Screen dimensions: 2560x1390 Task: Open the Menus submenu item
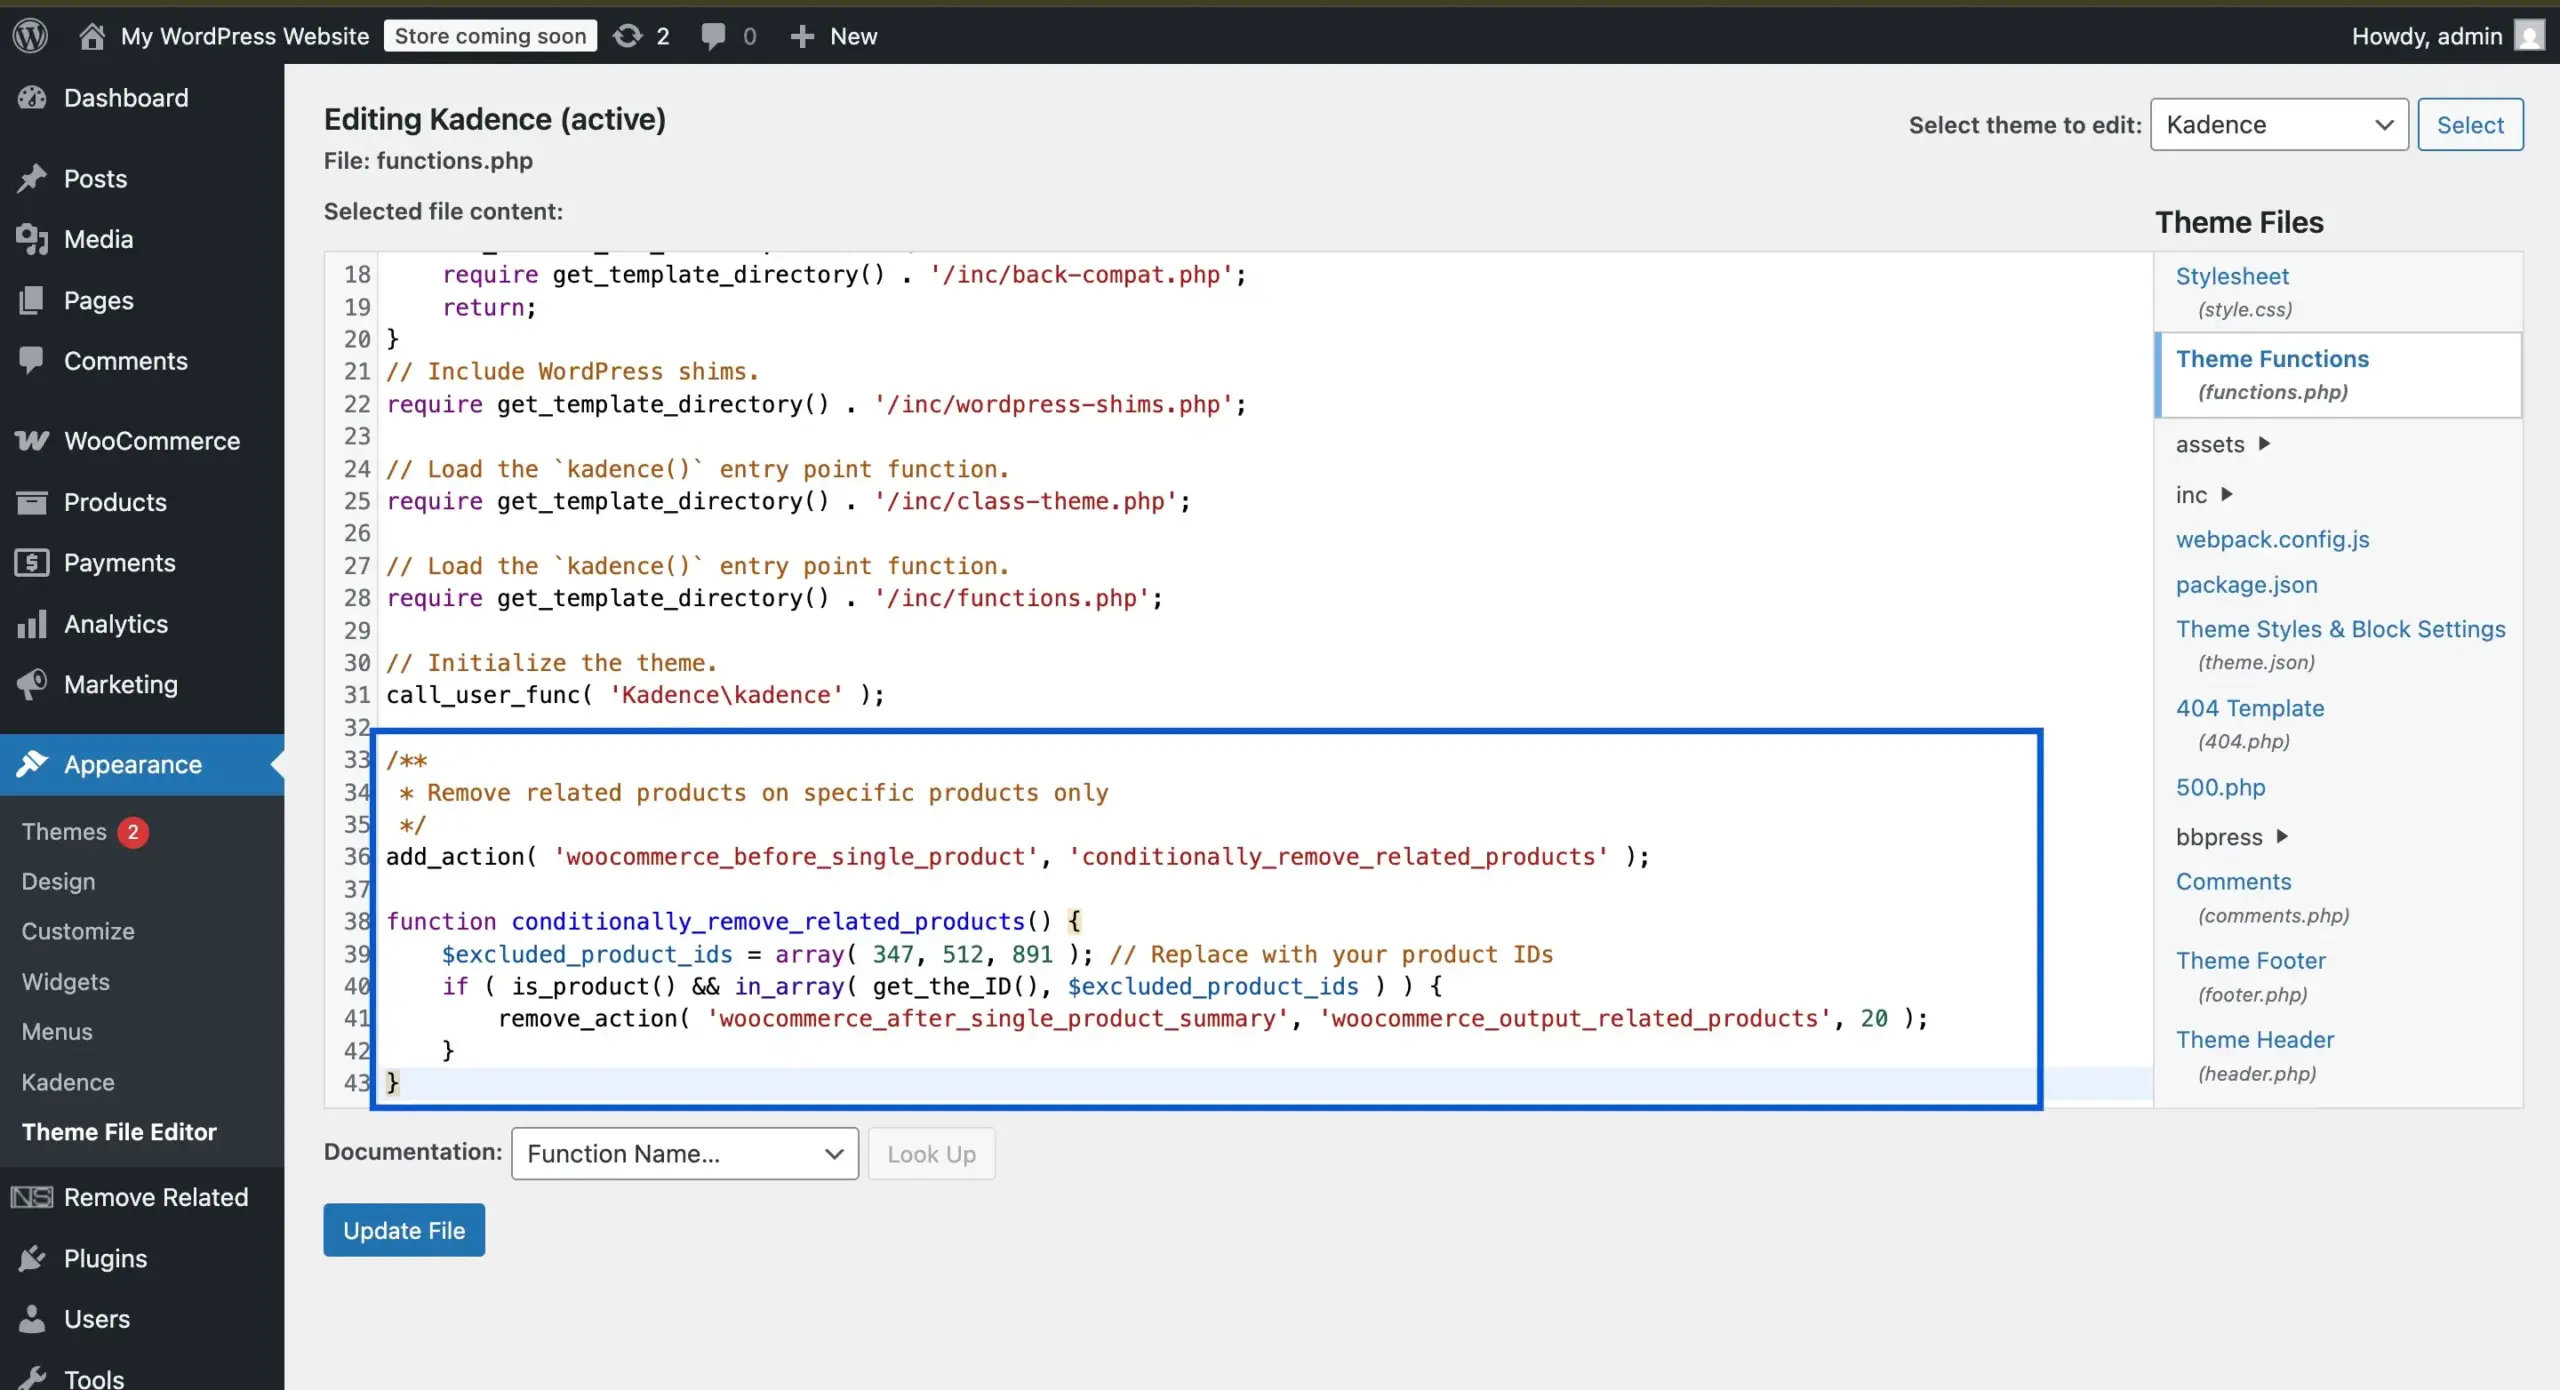pos(57,1031)
